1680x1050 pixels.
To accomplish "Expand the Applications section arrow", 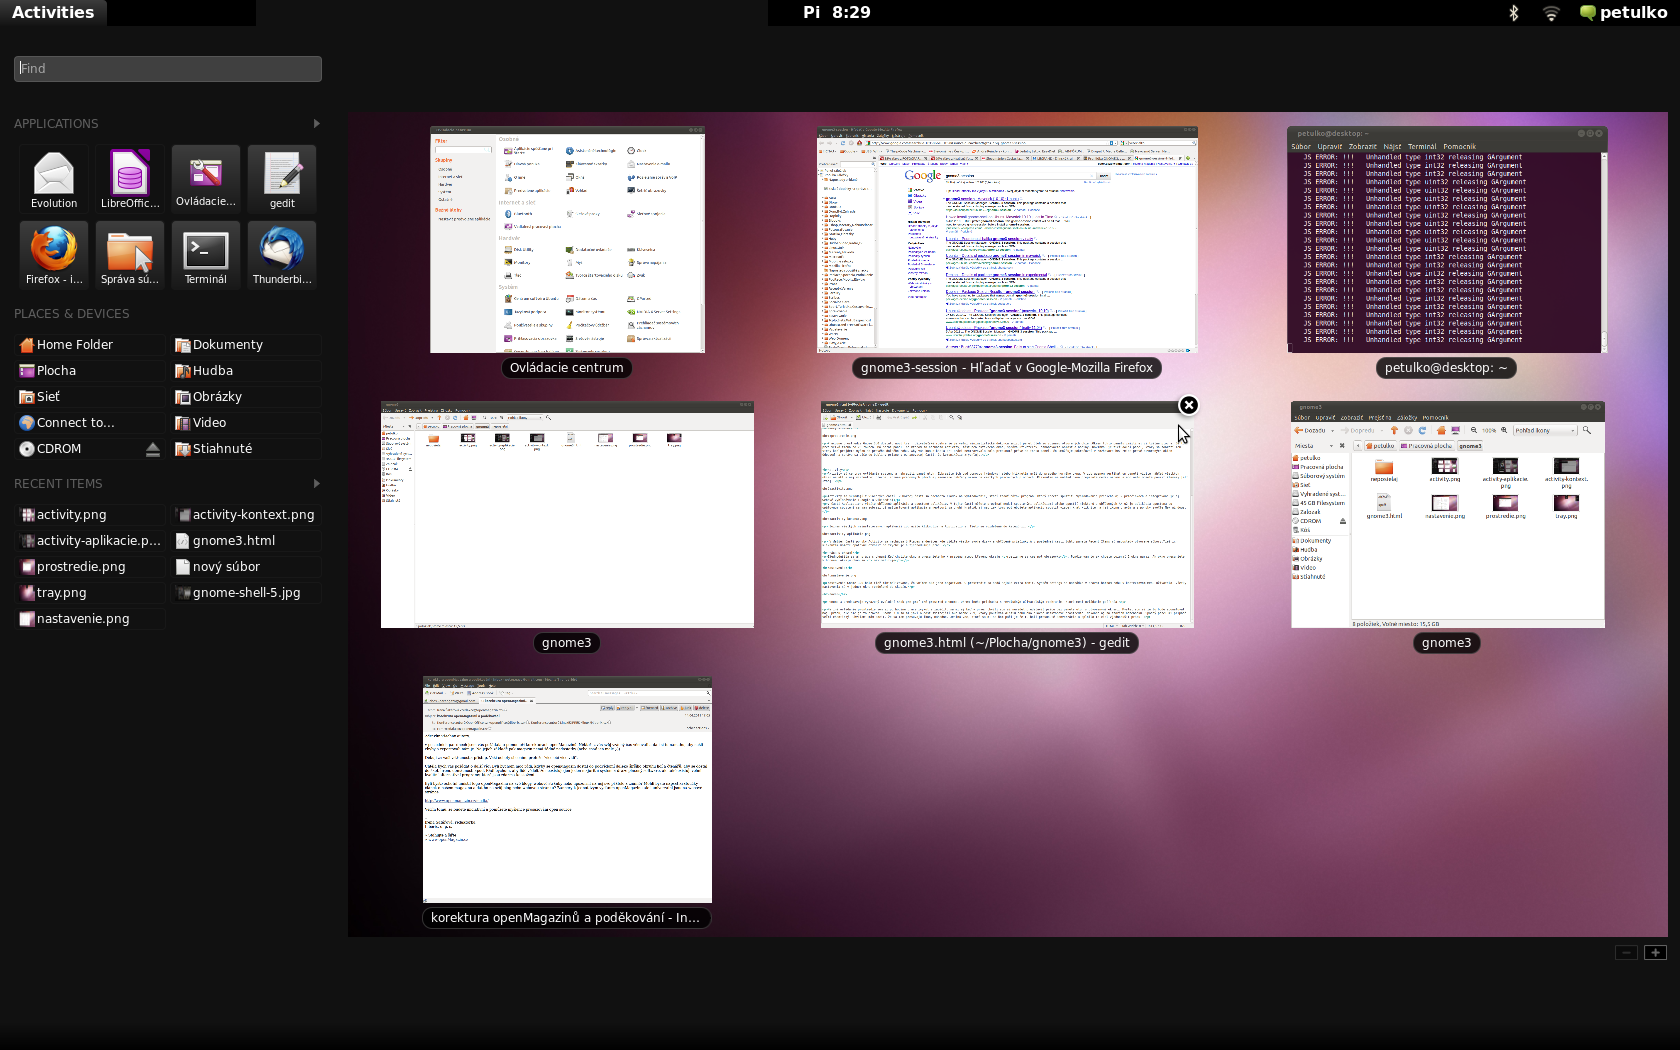I will point(317,123).
